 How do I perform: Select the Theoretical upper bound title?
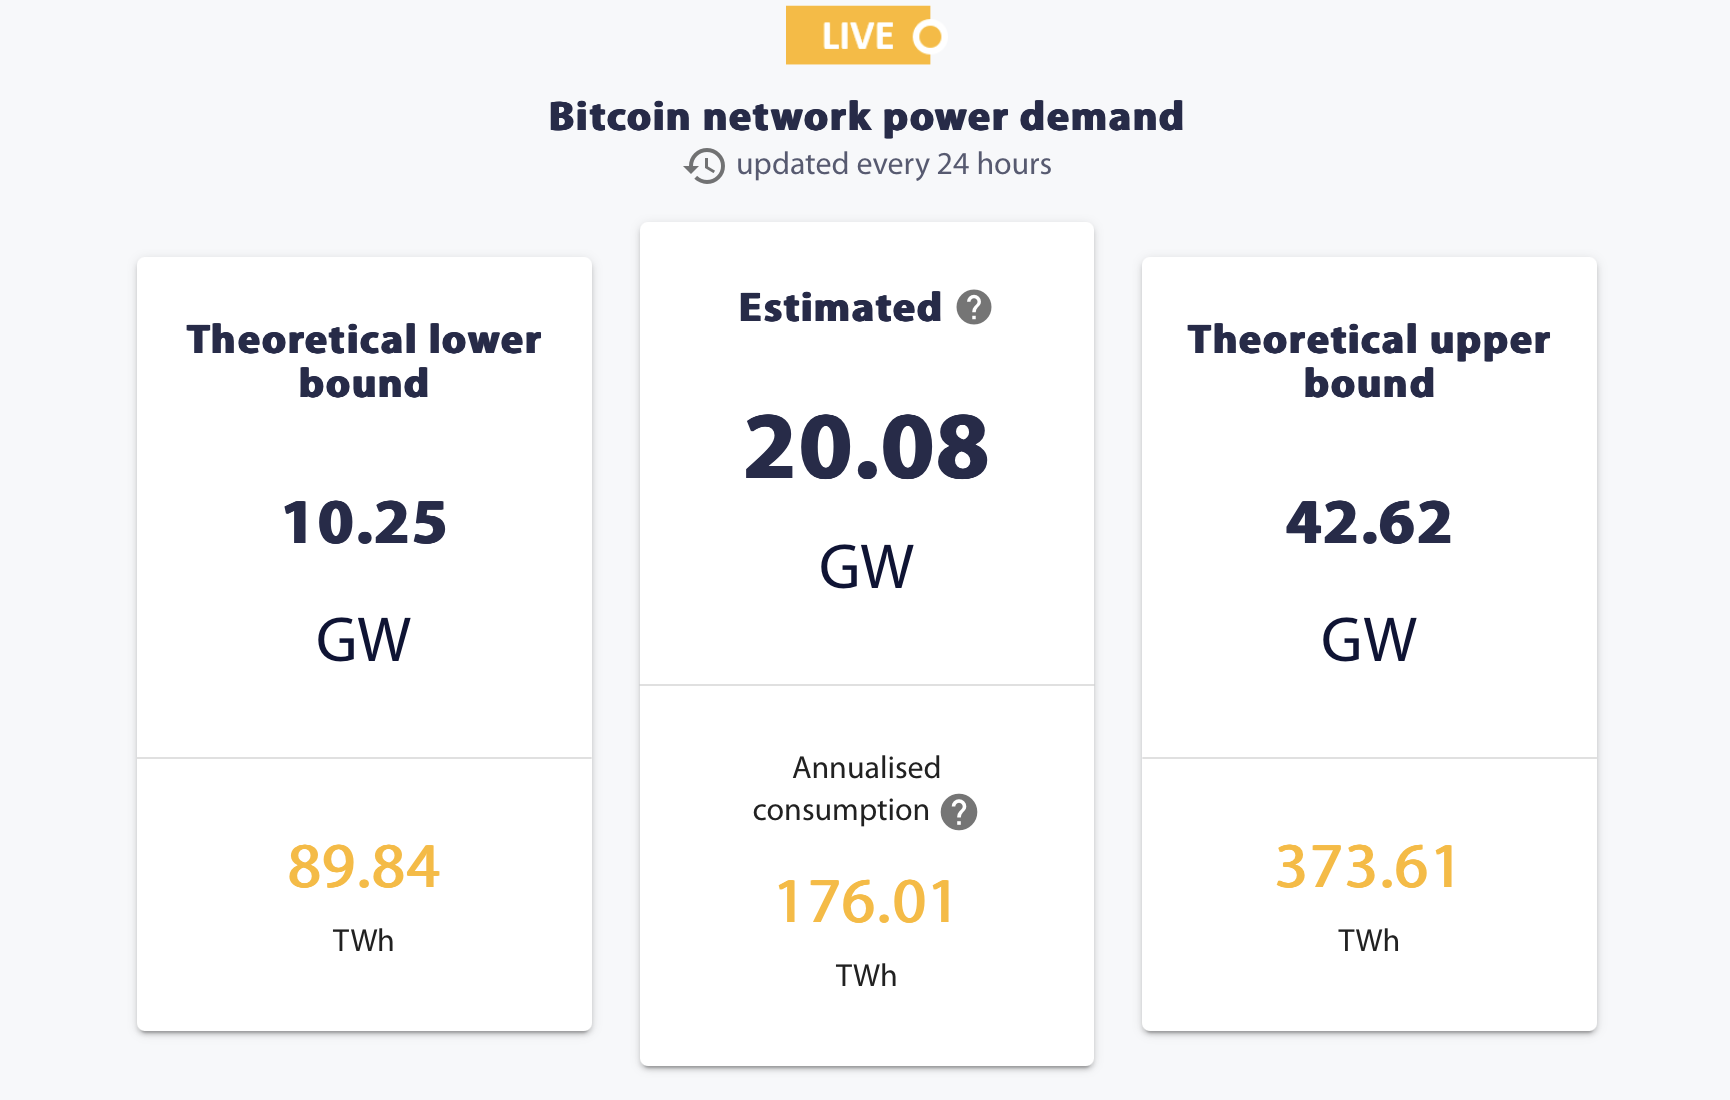tap(1369, 361)
